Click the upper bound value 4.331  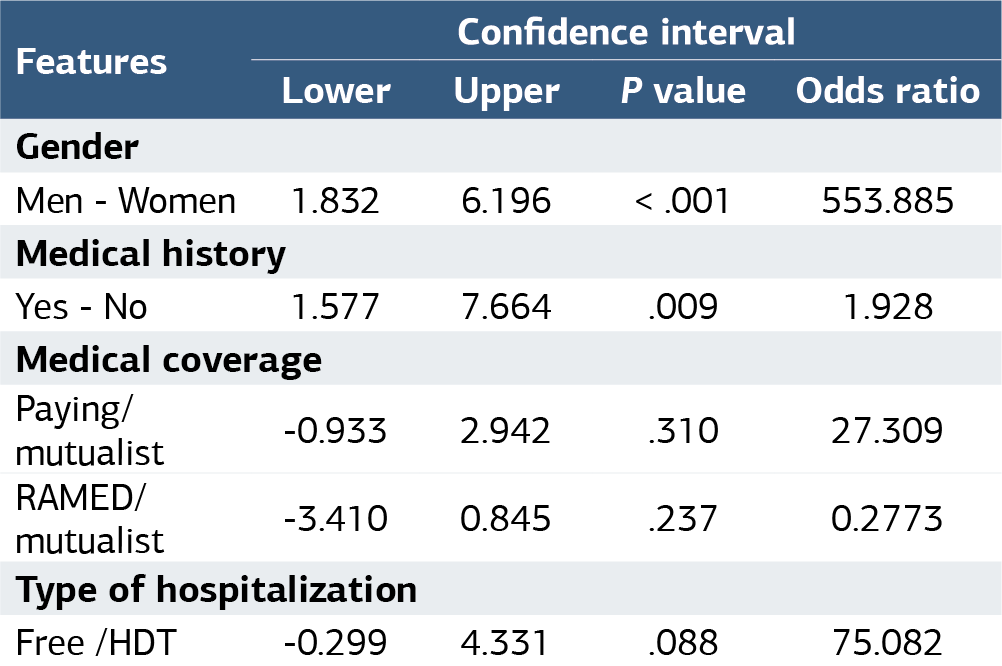504,643
